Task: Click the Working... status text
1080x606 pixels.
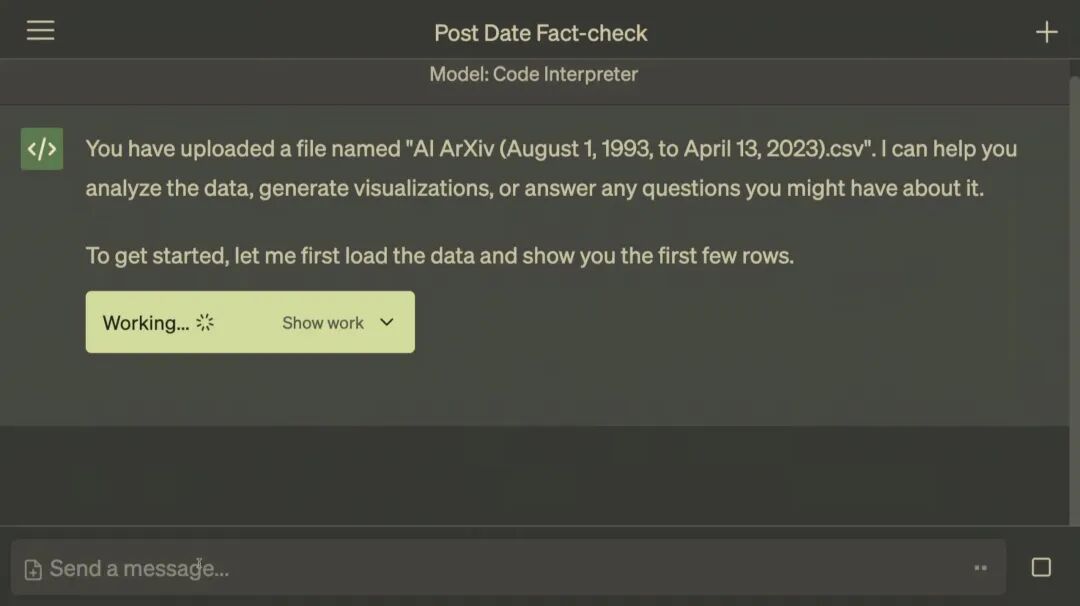Action: (x=145, y=323)
